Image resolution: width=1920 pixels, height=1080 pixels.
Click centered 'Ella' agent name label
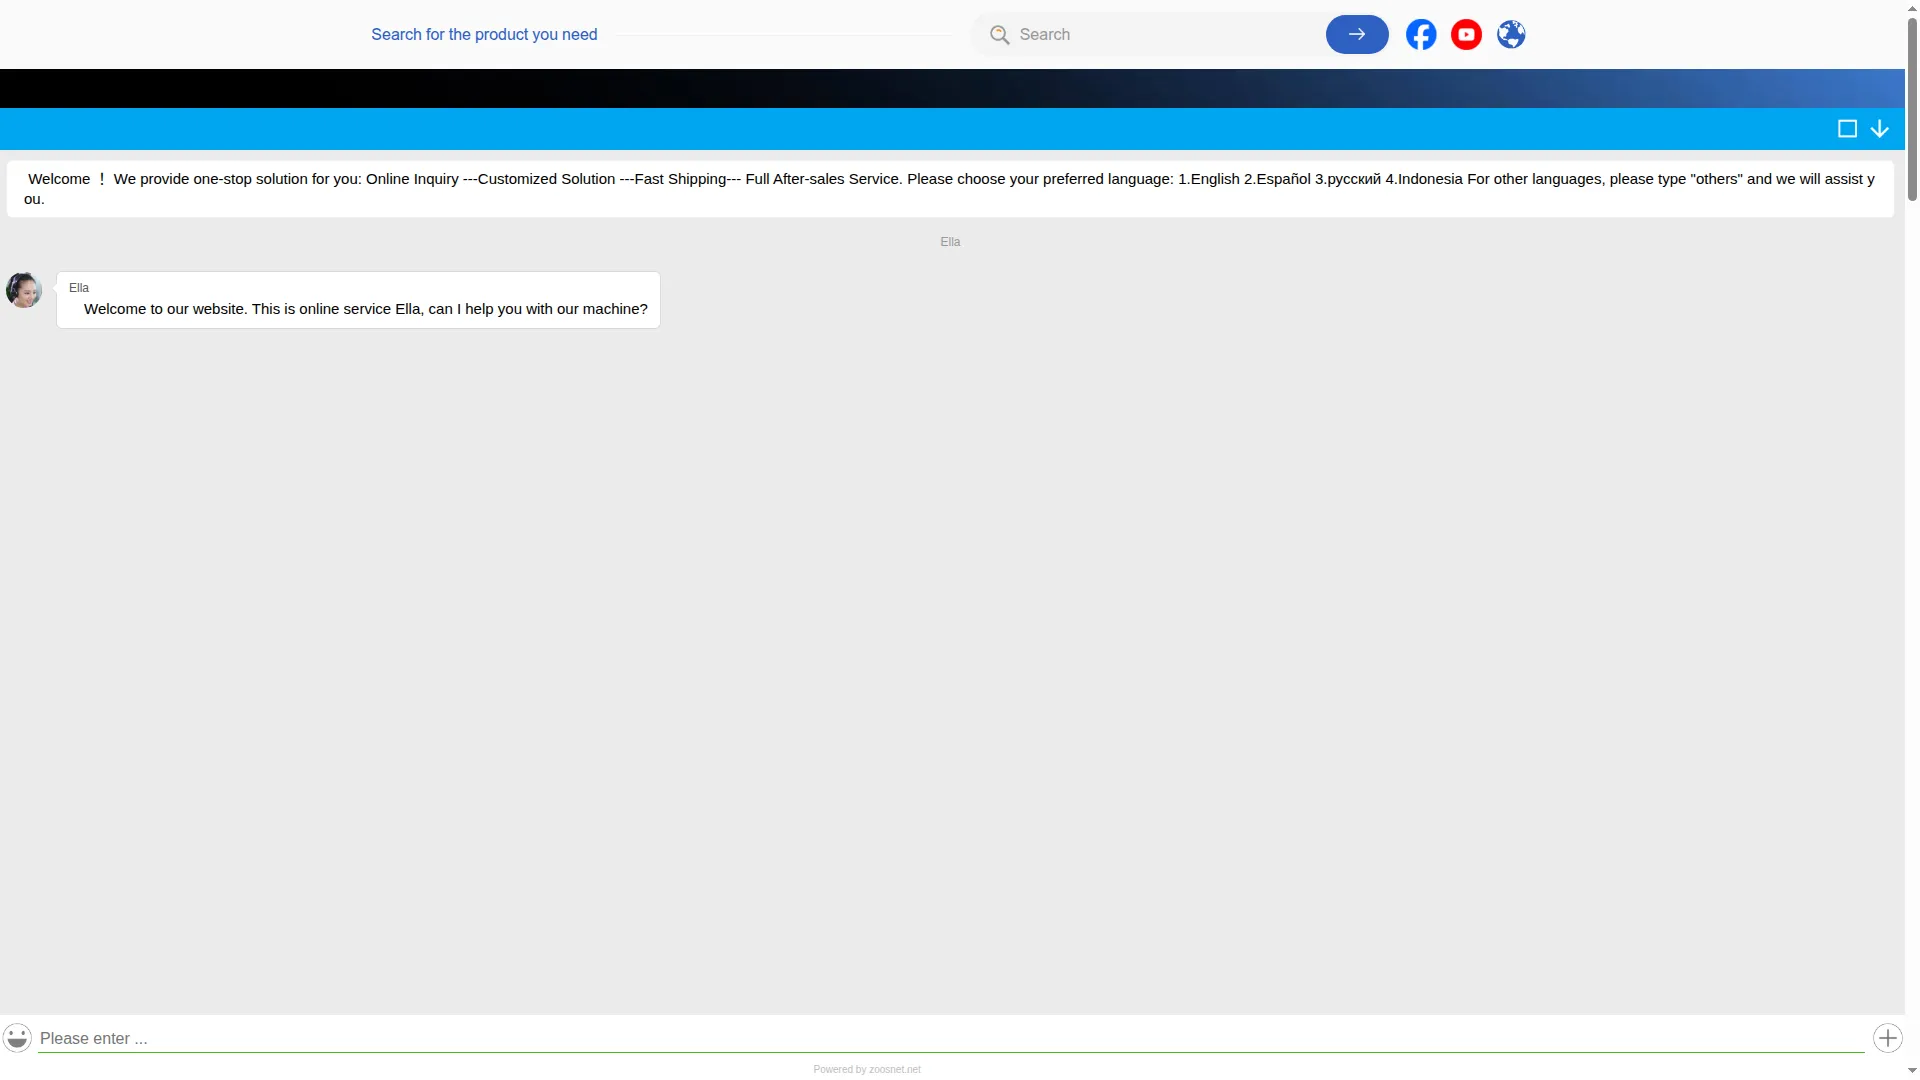[950, 242]
